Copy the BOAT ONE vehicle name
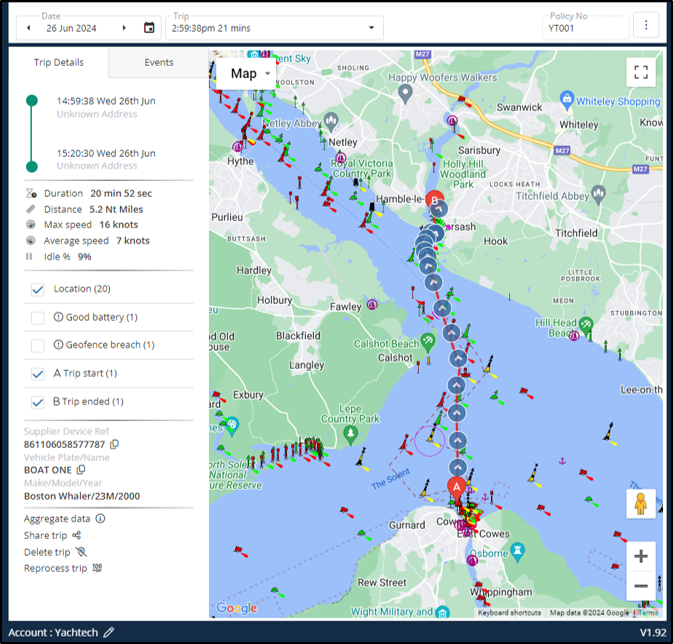Viewport: 673px width, 644px height. (x=81, y=470)
